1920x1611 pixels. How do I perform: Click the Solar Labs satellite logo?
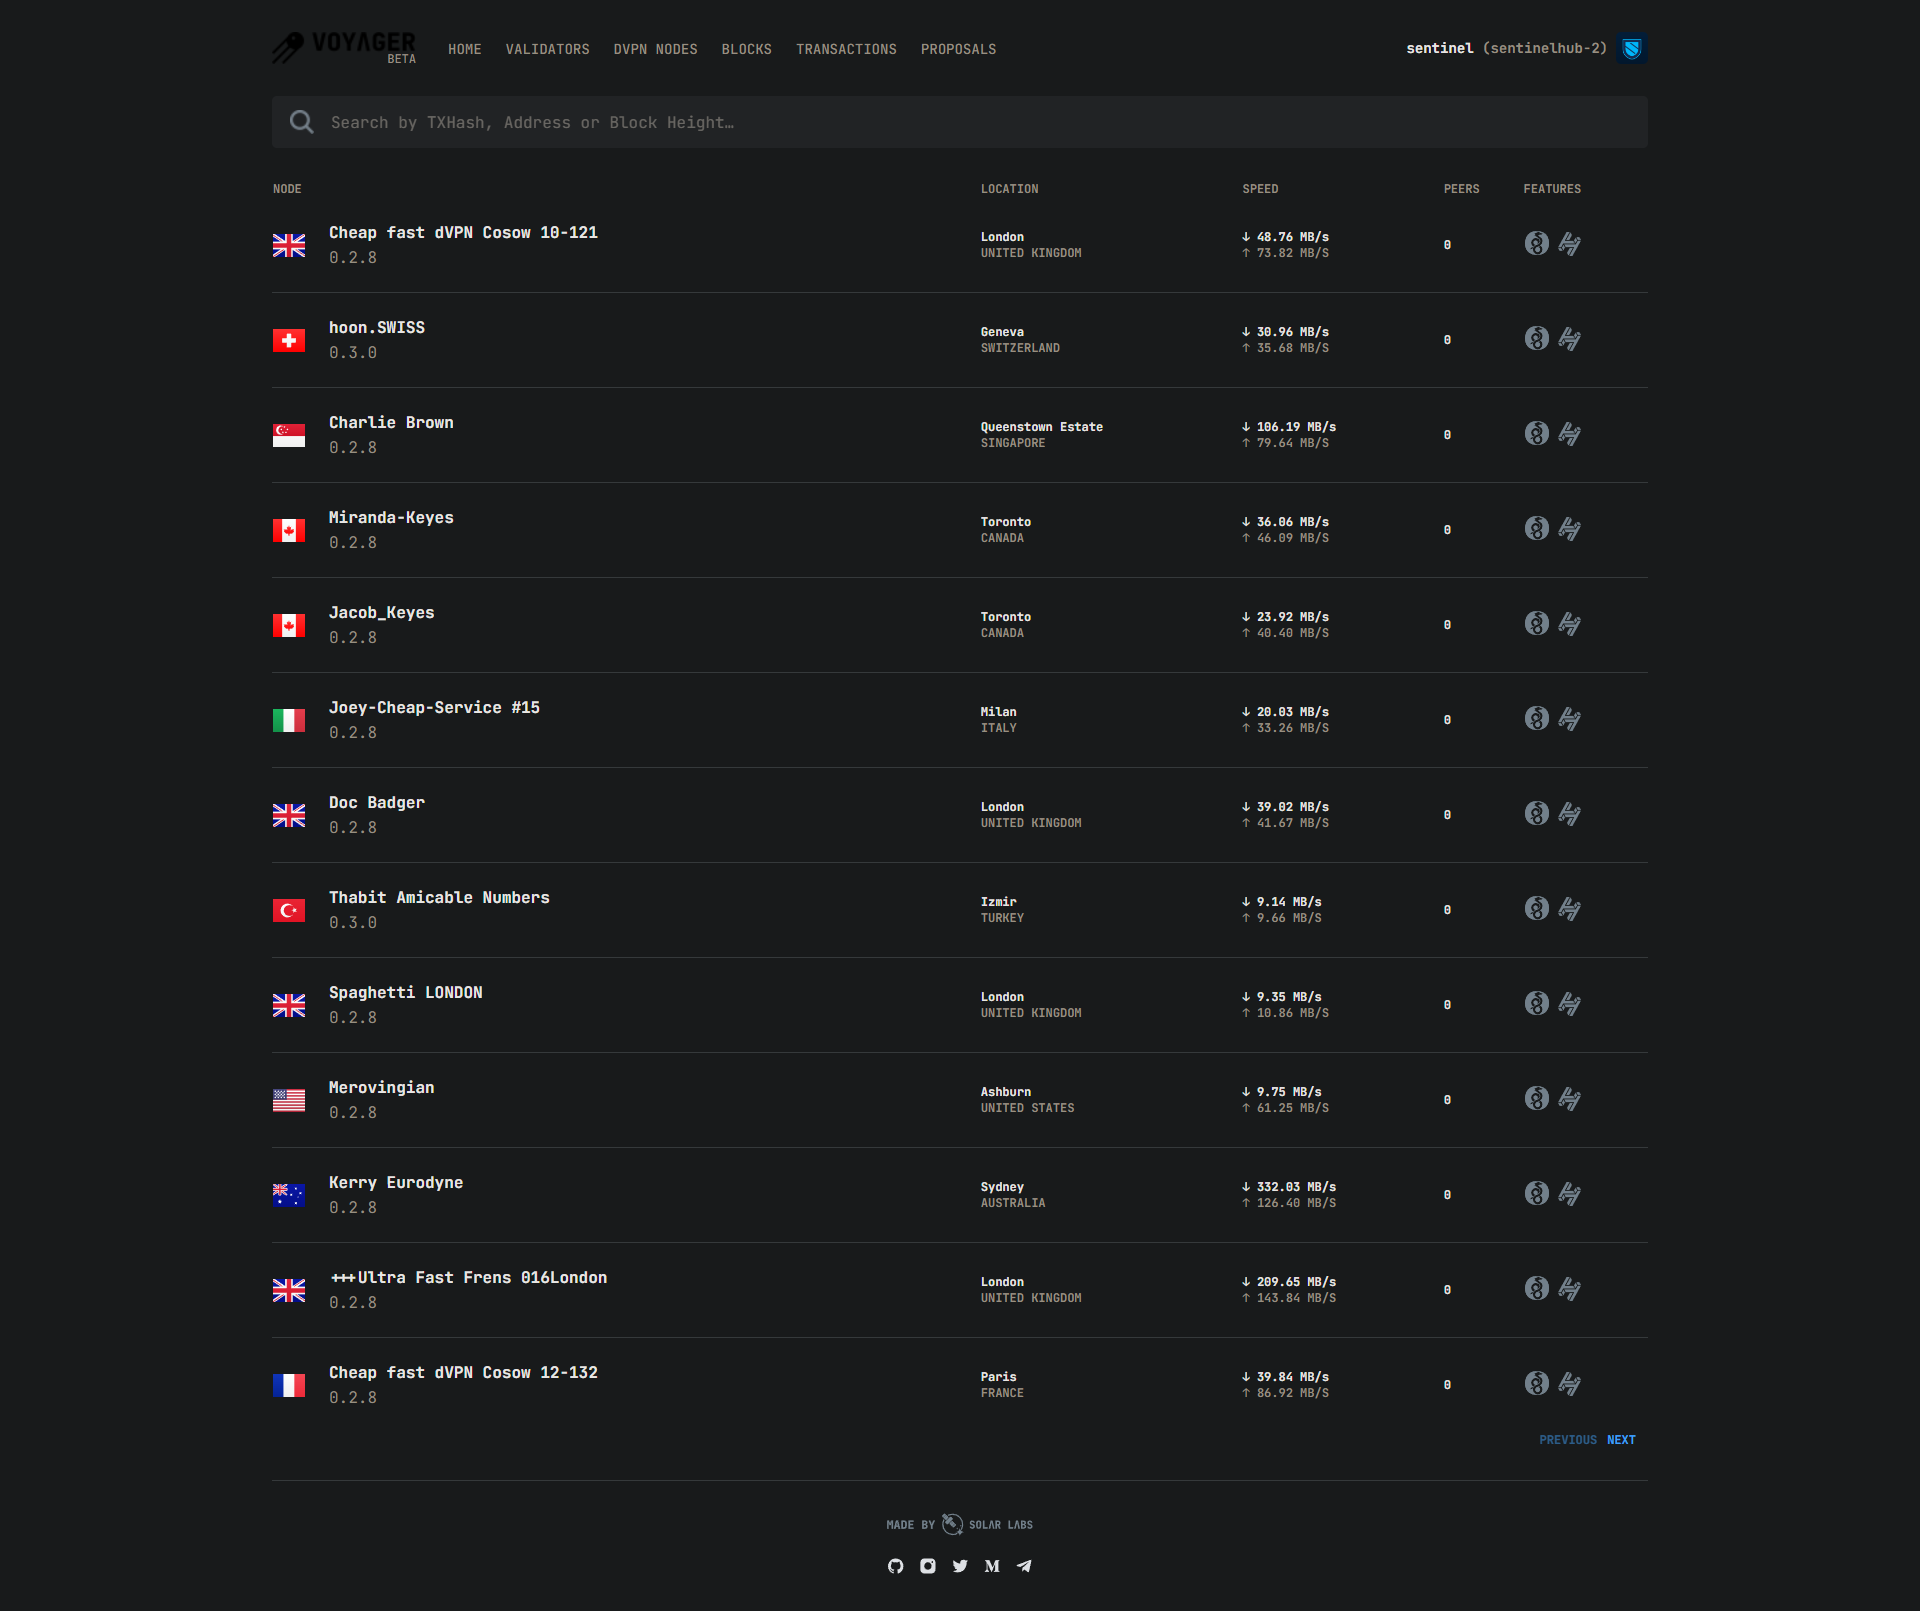coord(952,1524)
